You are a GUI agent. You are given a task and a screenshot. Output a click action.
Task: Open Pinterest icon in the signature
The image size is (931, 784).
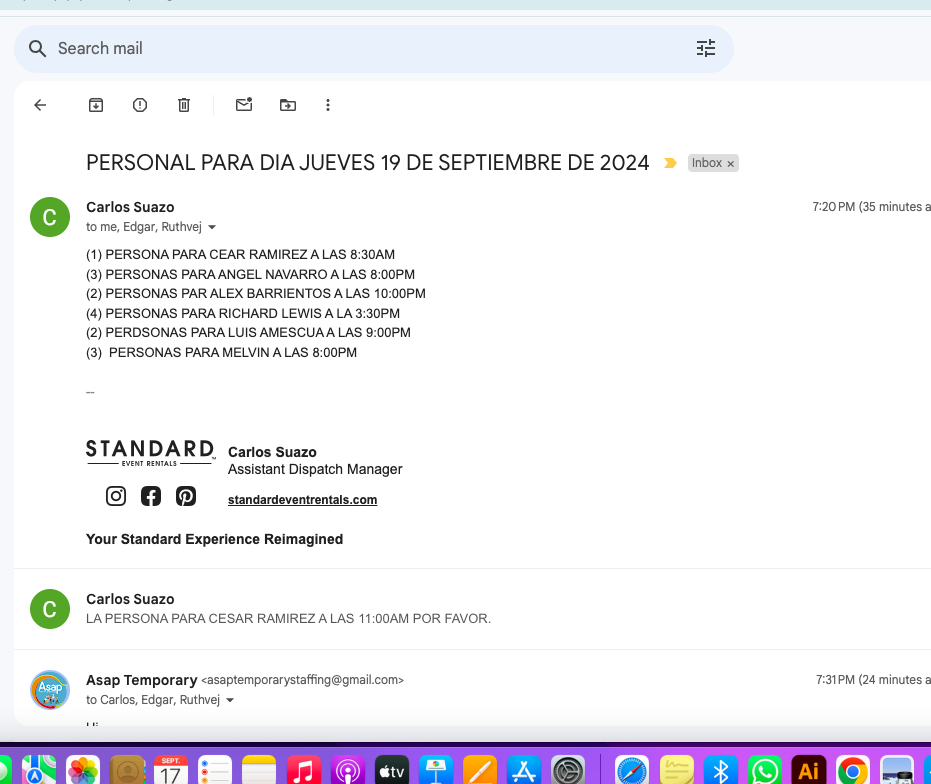click(186, 496)
